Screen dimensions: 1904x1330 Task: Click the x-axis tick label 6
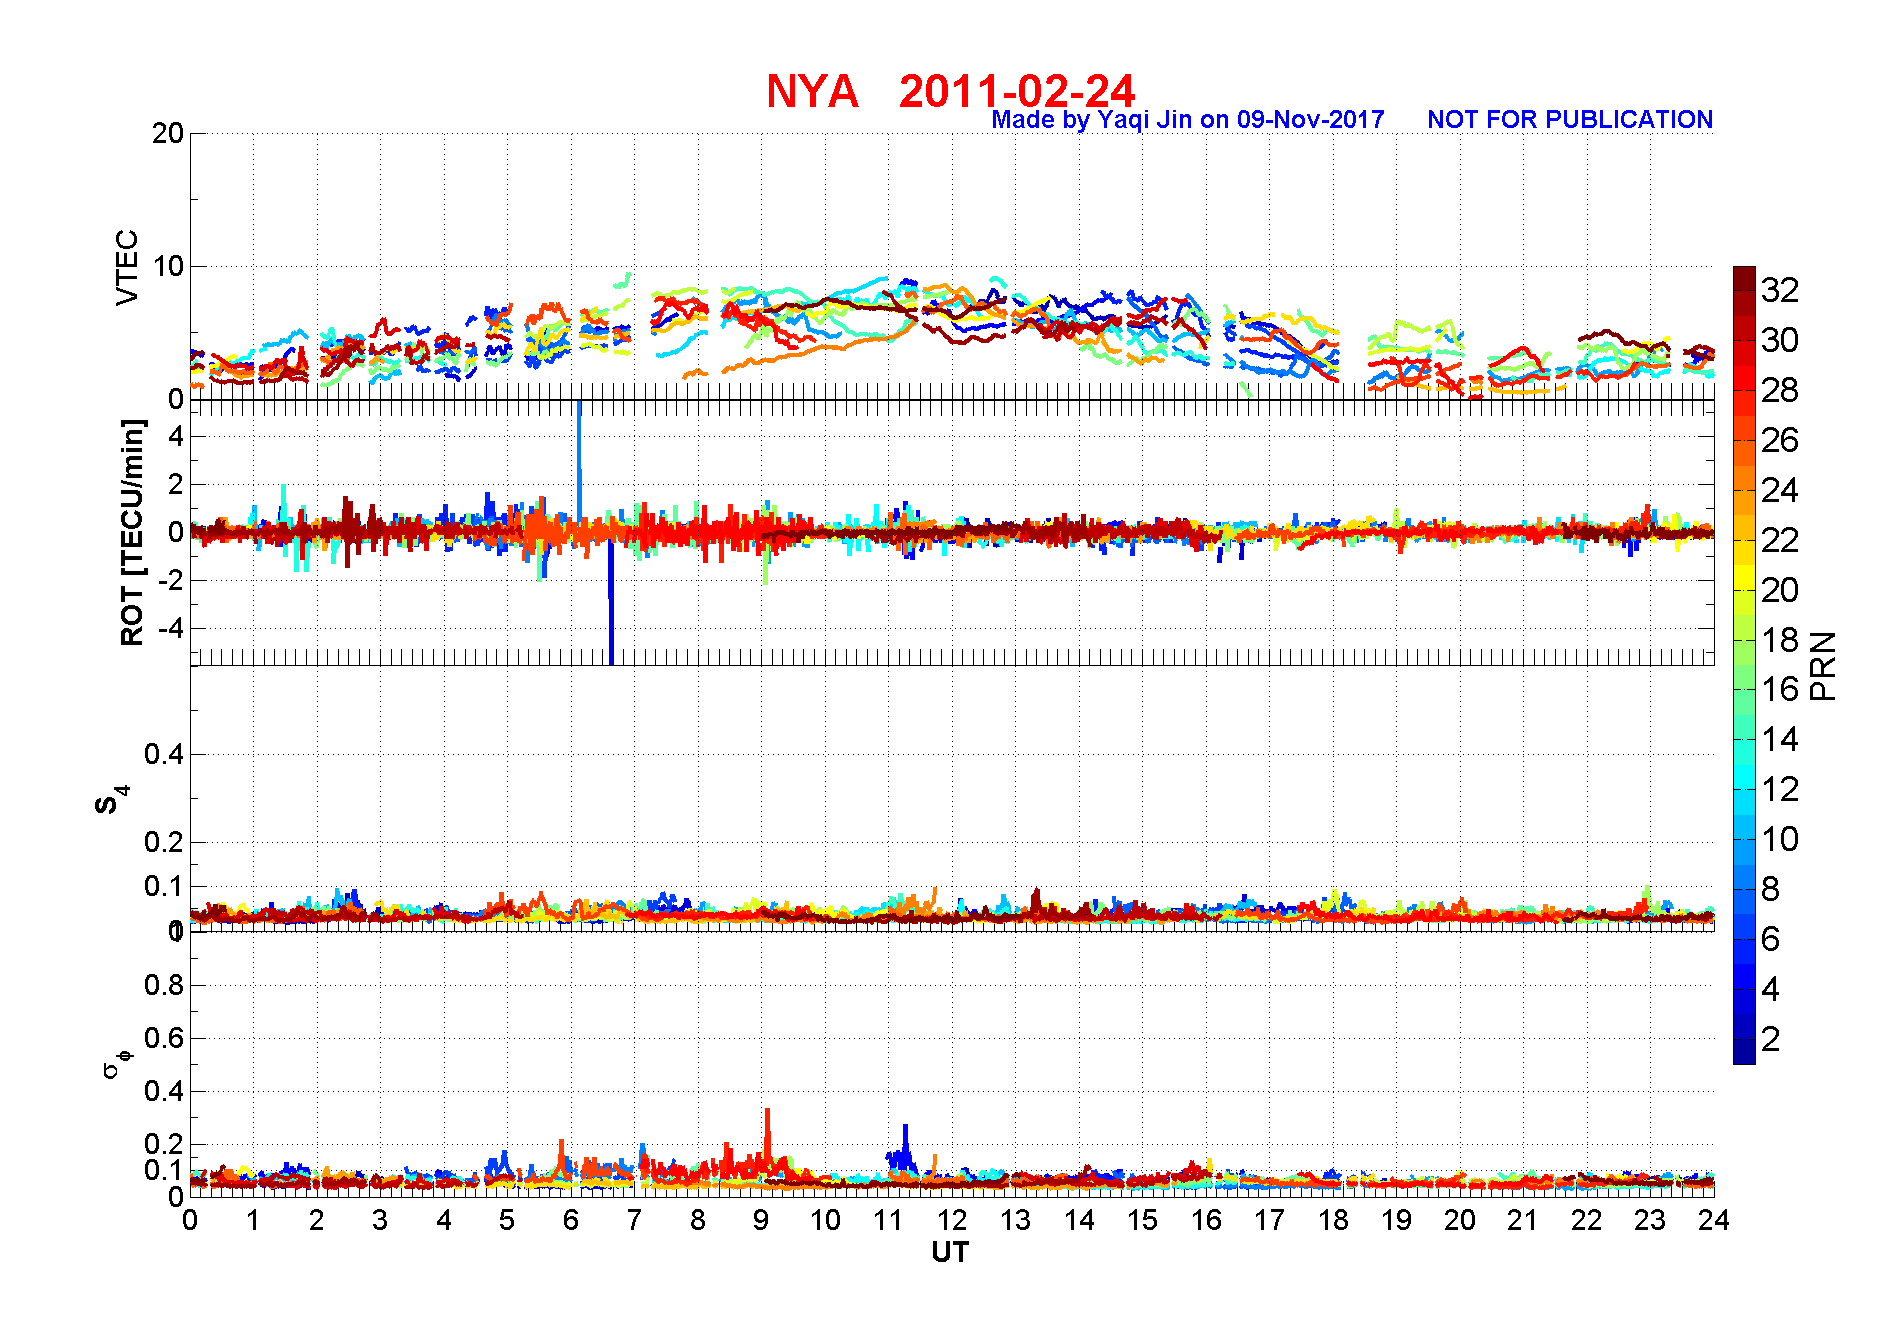coord(570,1220)
